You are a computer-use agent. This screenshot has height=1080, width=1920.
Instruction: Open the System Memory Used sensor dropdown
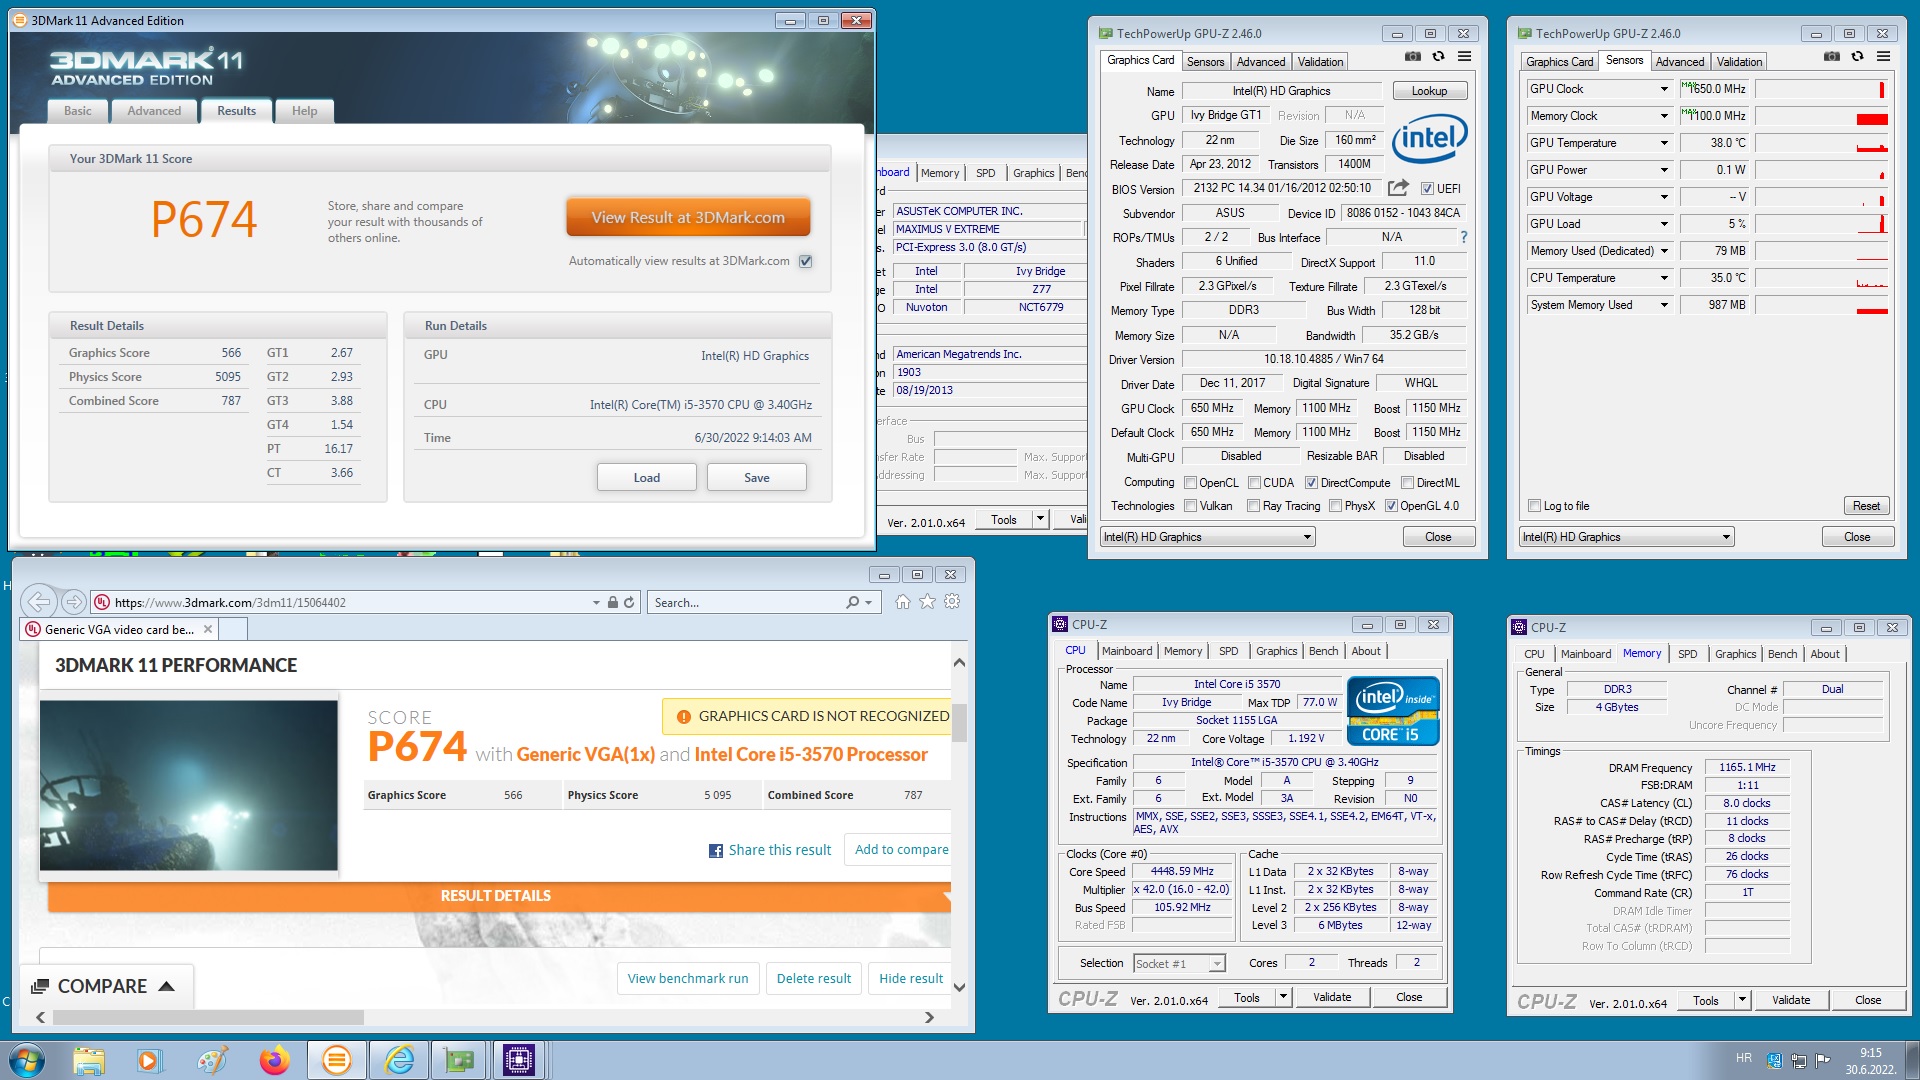tap(1664, 305)
